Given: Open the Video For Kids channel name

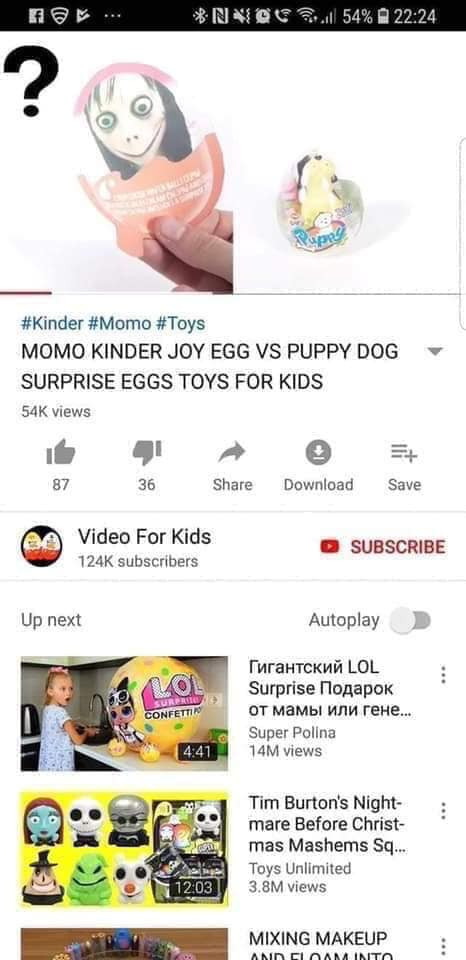Looking at the screenshot, I should pos(145,536).
